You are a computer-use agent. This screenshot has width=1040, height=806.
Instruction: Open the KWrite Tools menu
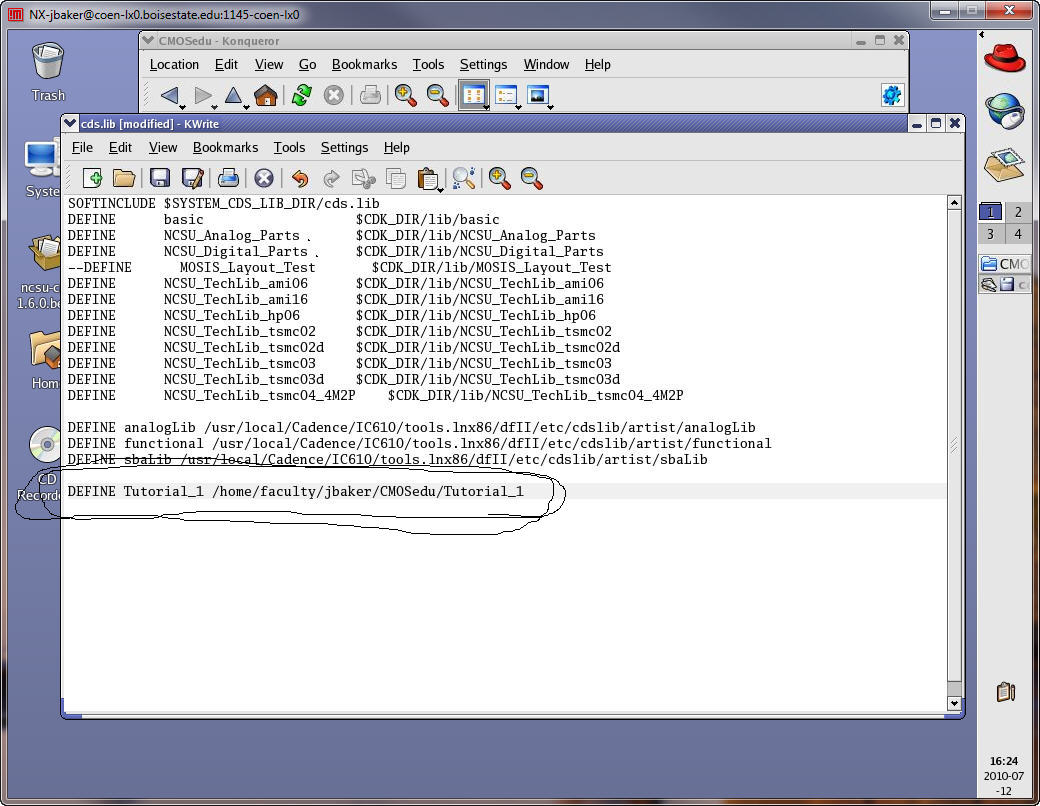[x=289, y=147]
